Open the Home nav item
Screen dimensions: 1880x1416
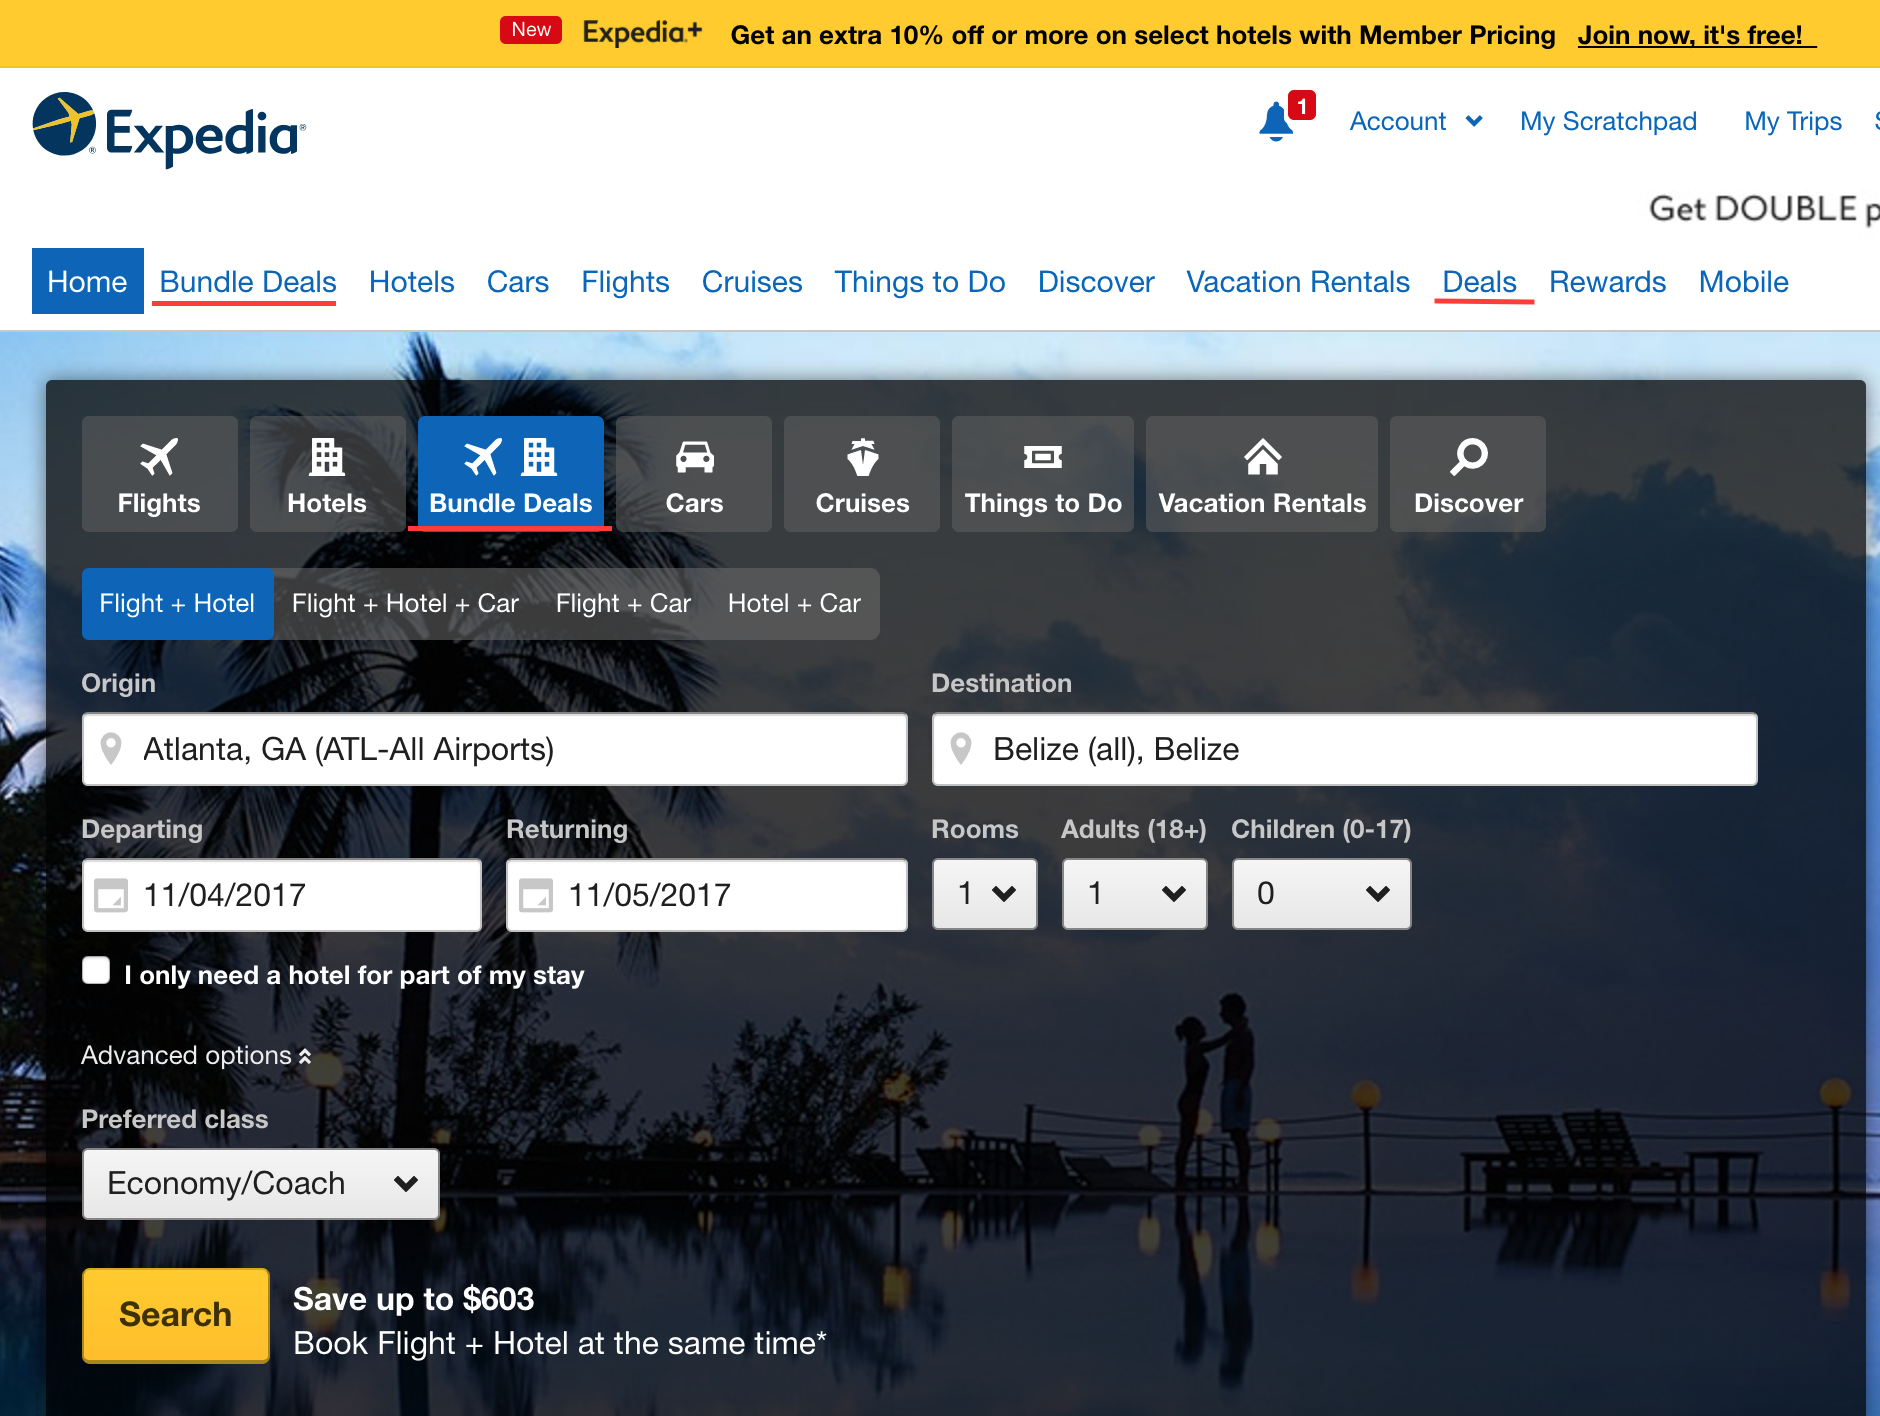coord(88,281)
